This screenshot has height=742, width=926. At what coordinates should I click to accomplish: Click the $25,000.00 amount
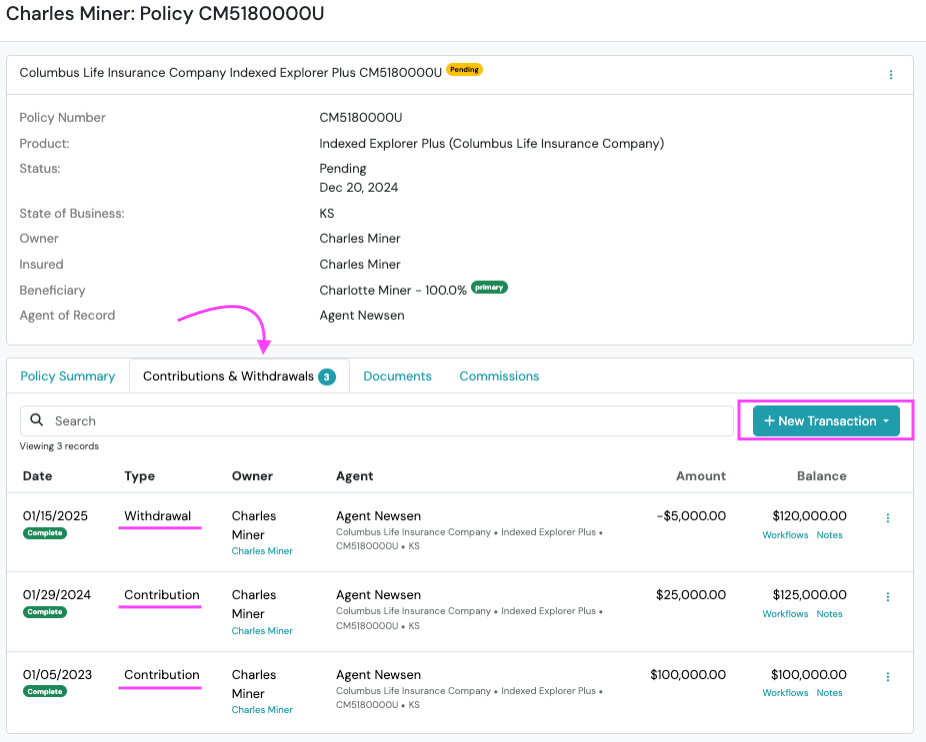coord(691,594)
